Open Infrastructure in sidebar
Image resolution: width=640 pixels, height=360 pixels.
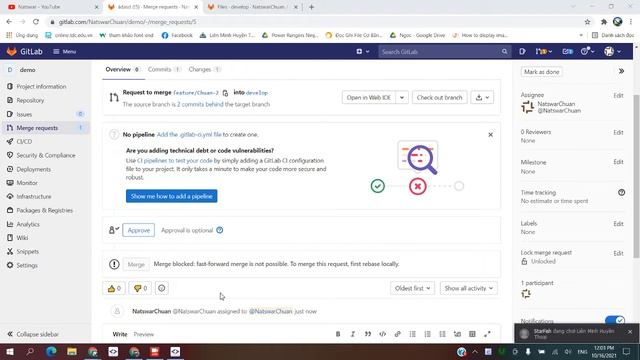pyautogui.click(x=33, y=196)
